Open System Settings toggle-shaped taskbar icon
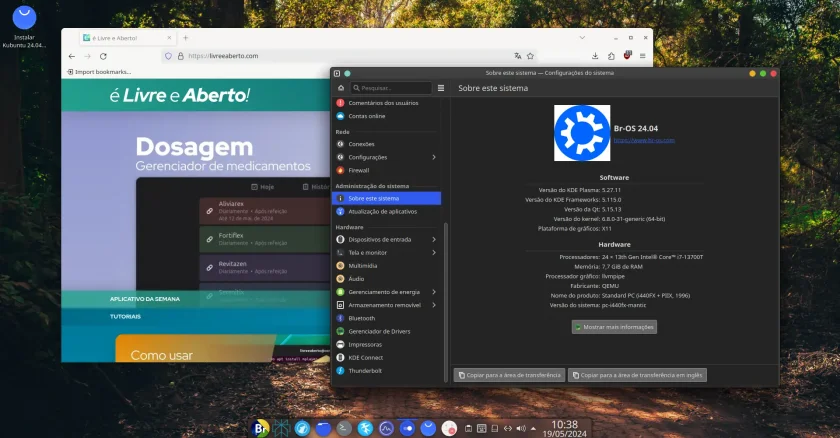The image size is (840, 438). tap(407, 428)
